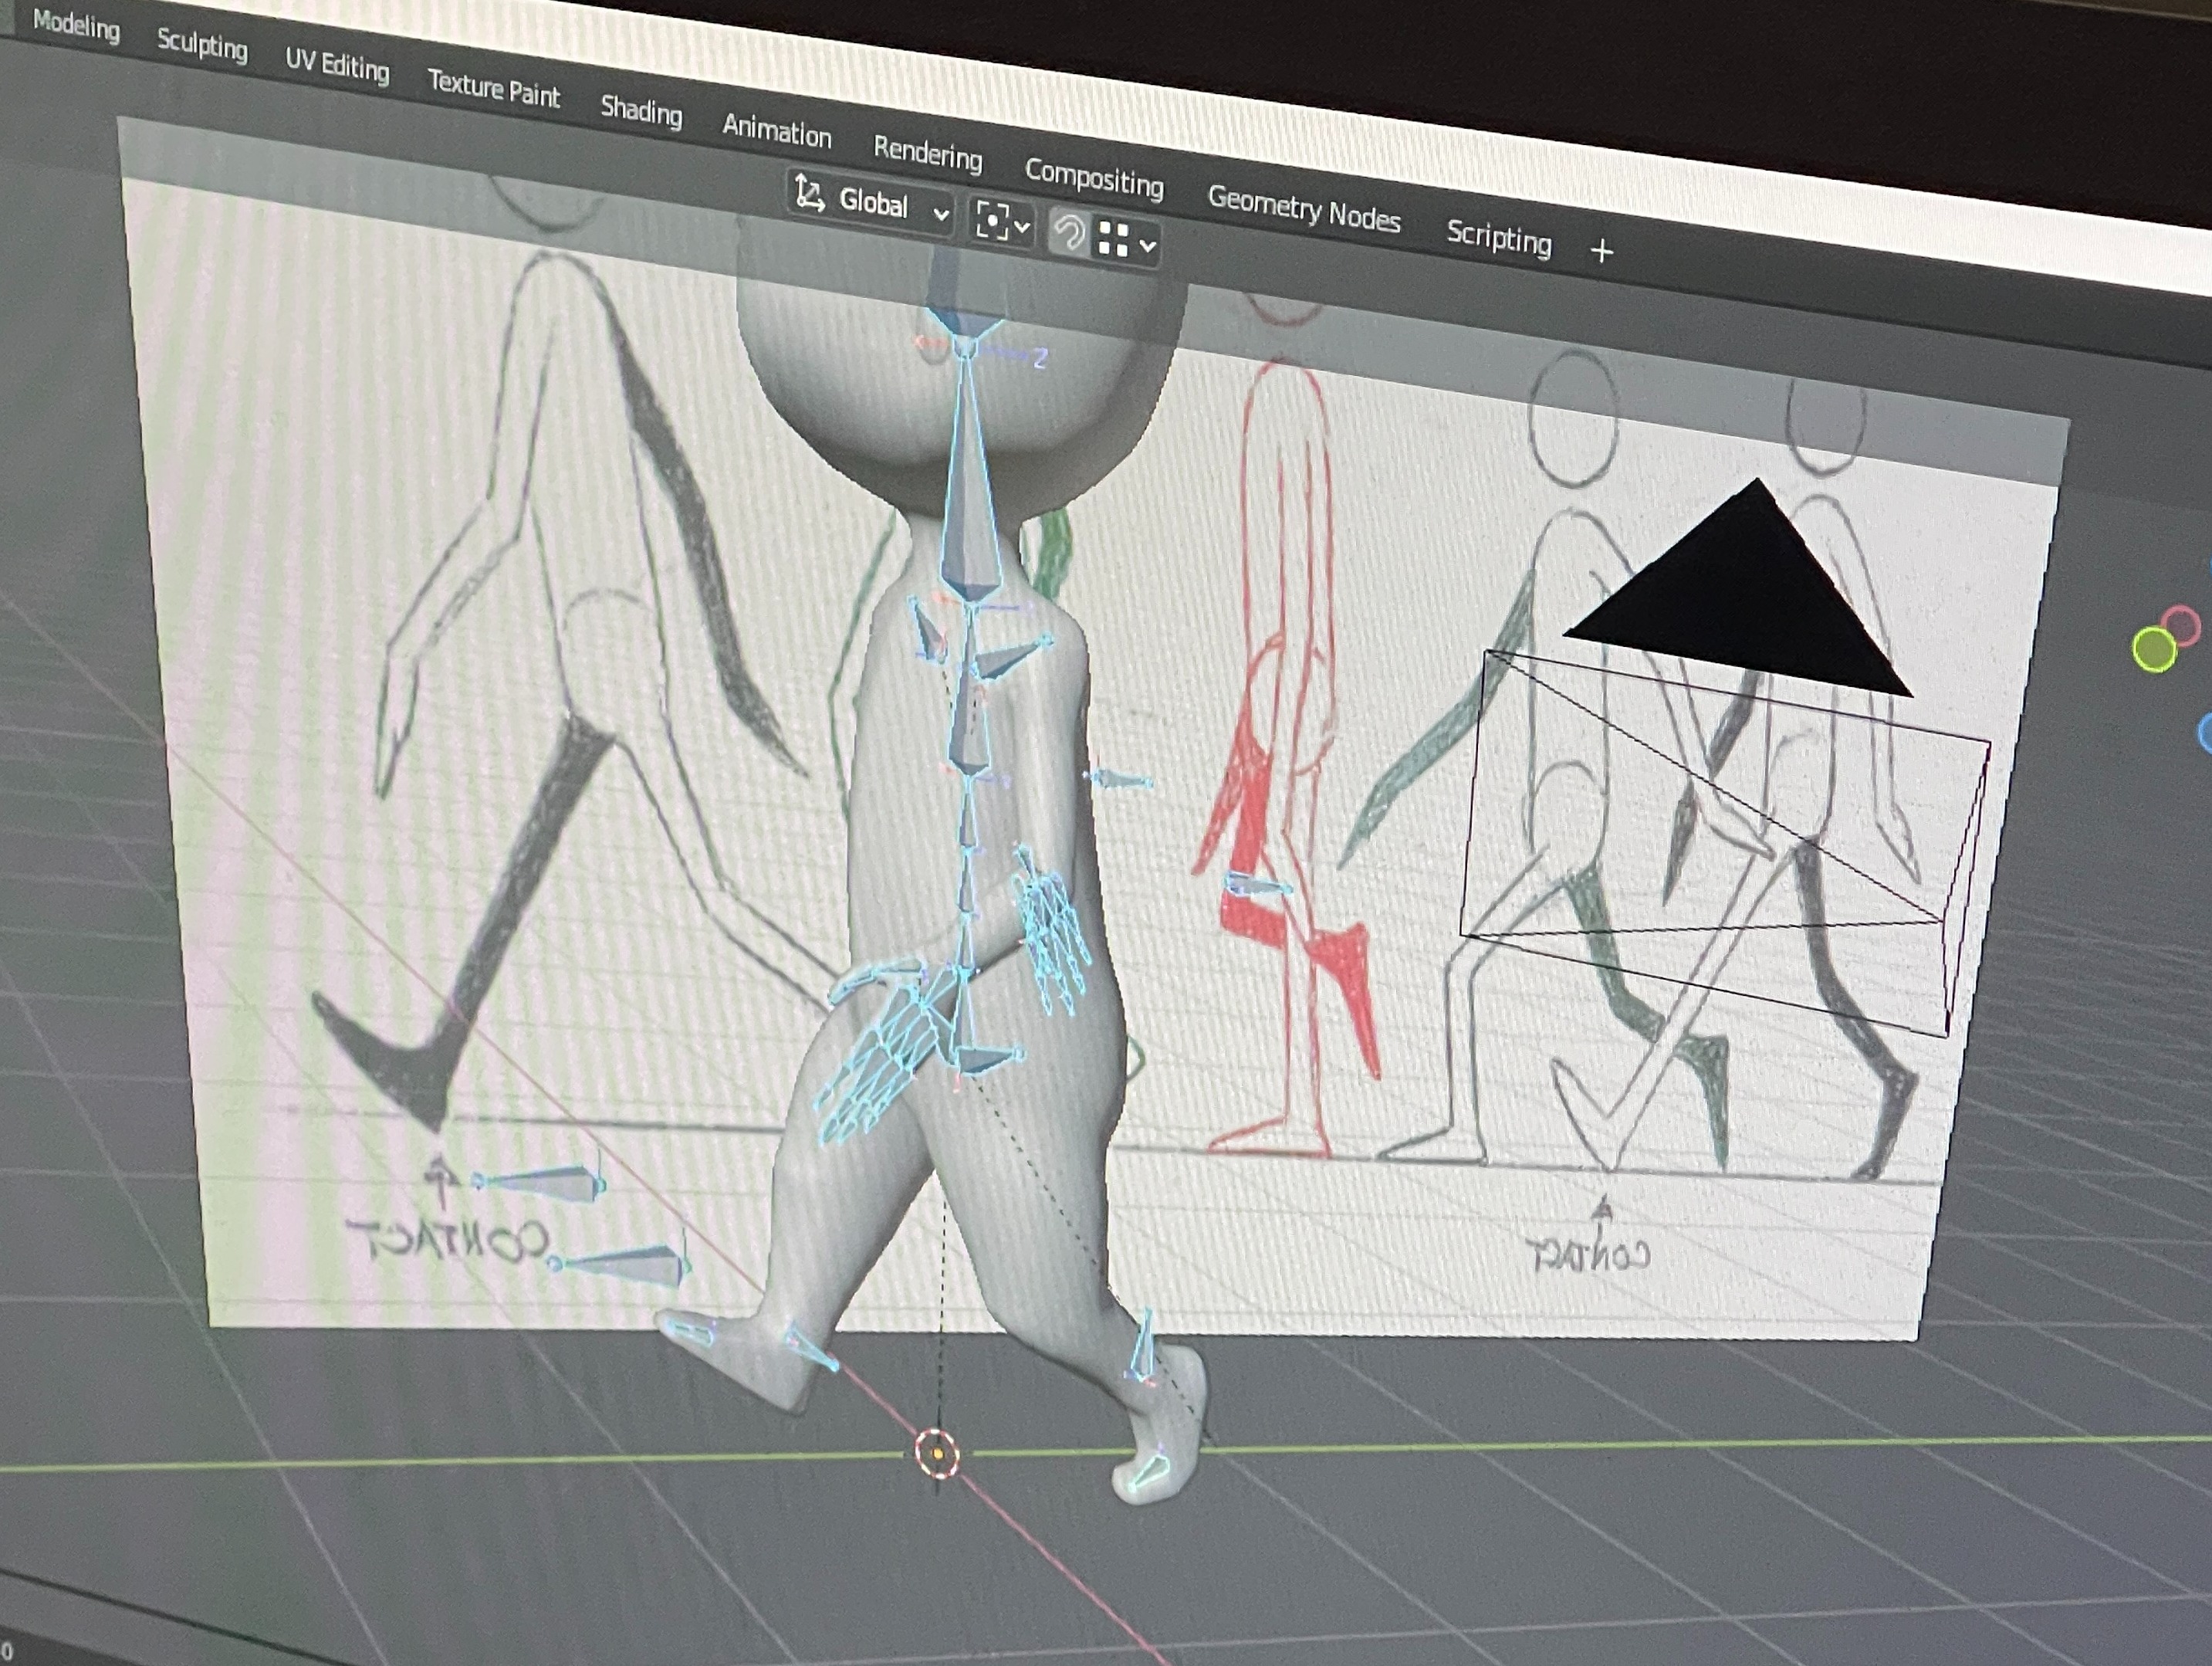Viewport: 2212px width, 1666px height.
Task: Click the green Y axis gizmo circle
Action: pos(2153,650)
